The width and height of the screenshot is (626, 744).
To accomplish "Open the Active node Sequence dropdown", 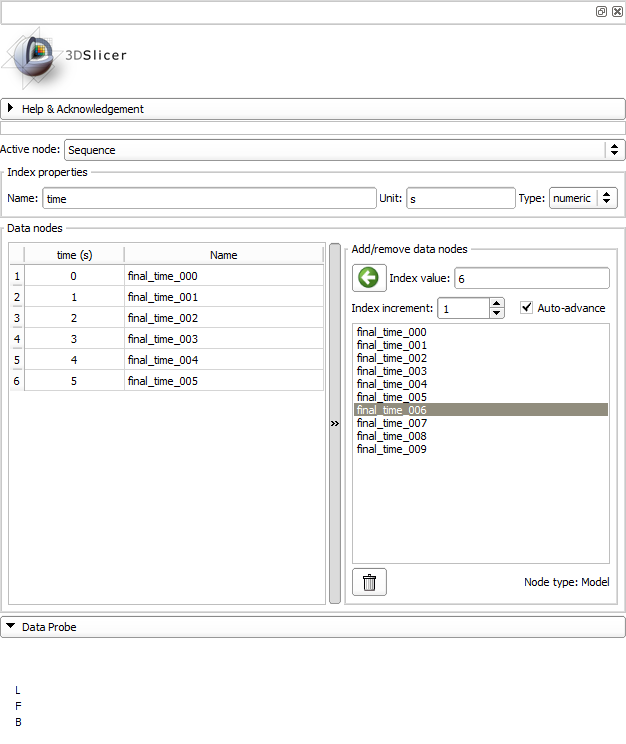I will [x=344, y=150].
